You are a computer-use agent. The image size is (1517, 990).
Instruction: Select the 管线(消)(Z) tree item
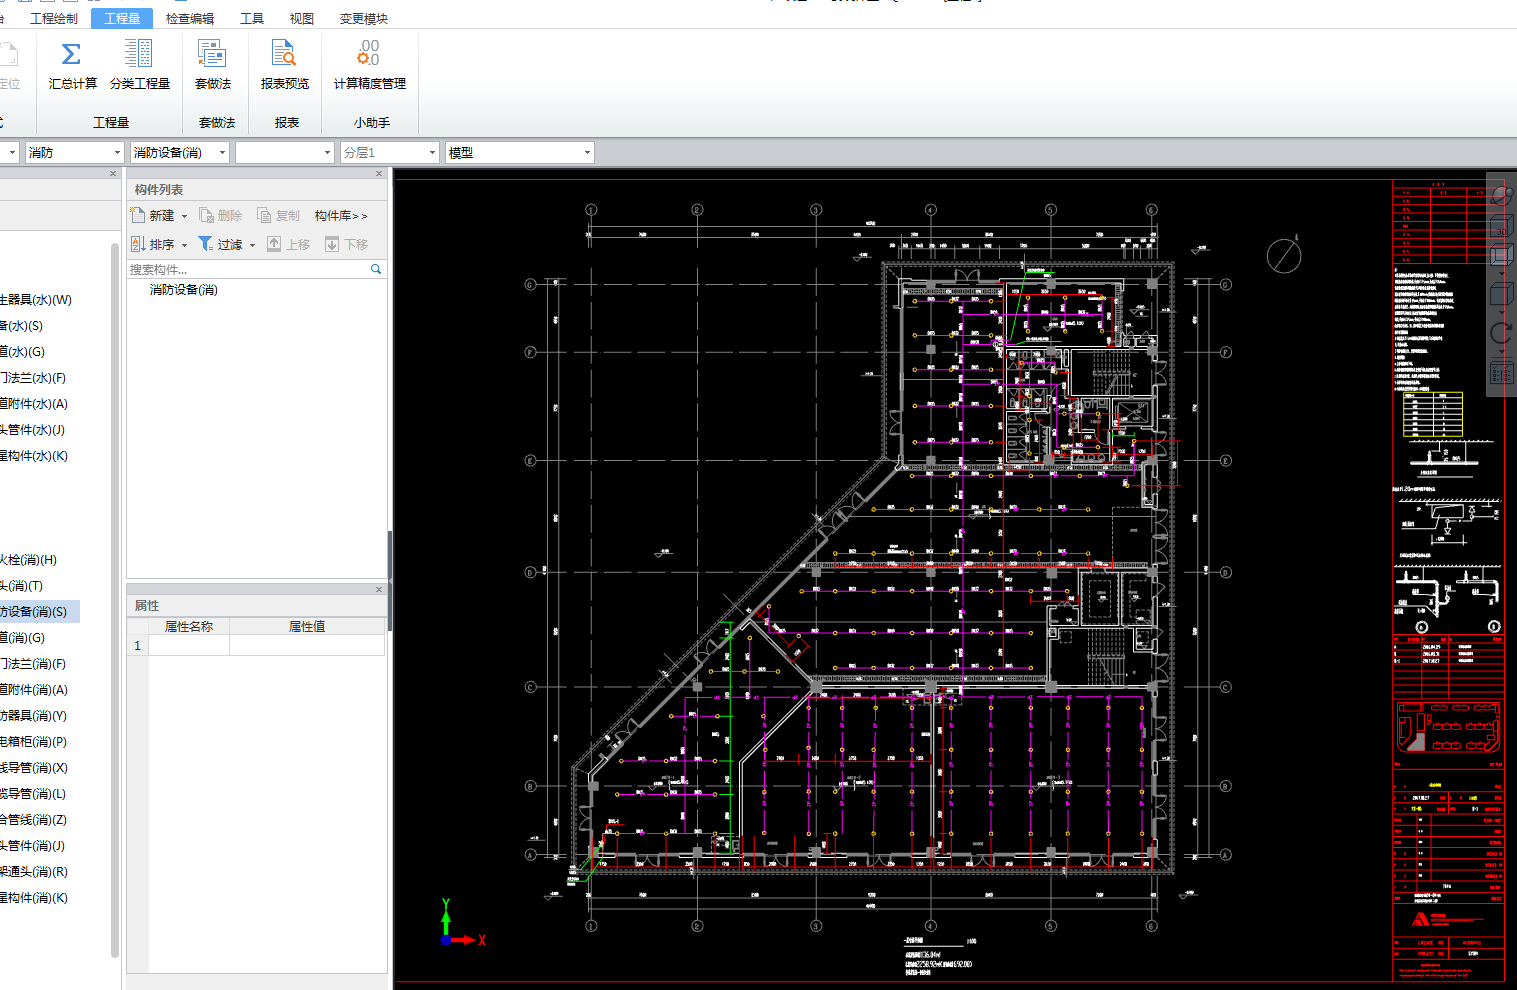(x=33, y=820)
